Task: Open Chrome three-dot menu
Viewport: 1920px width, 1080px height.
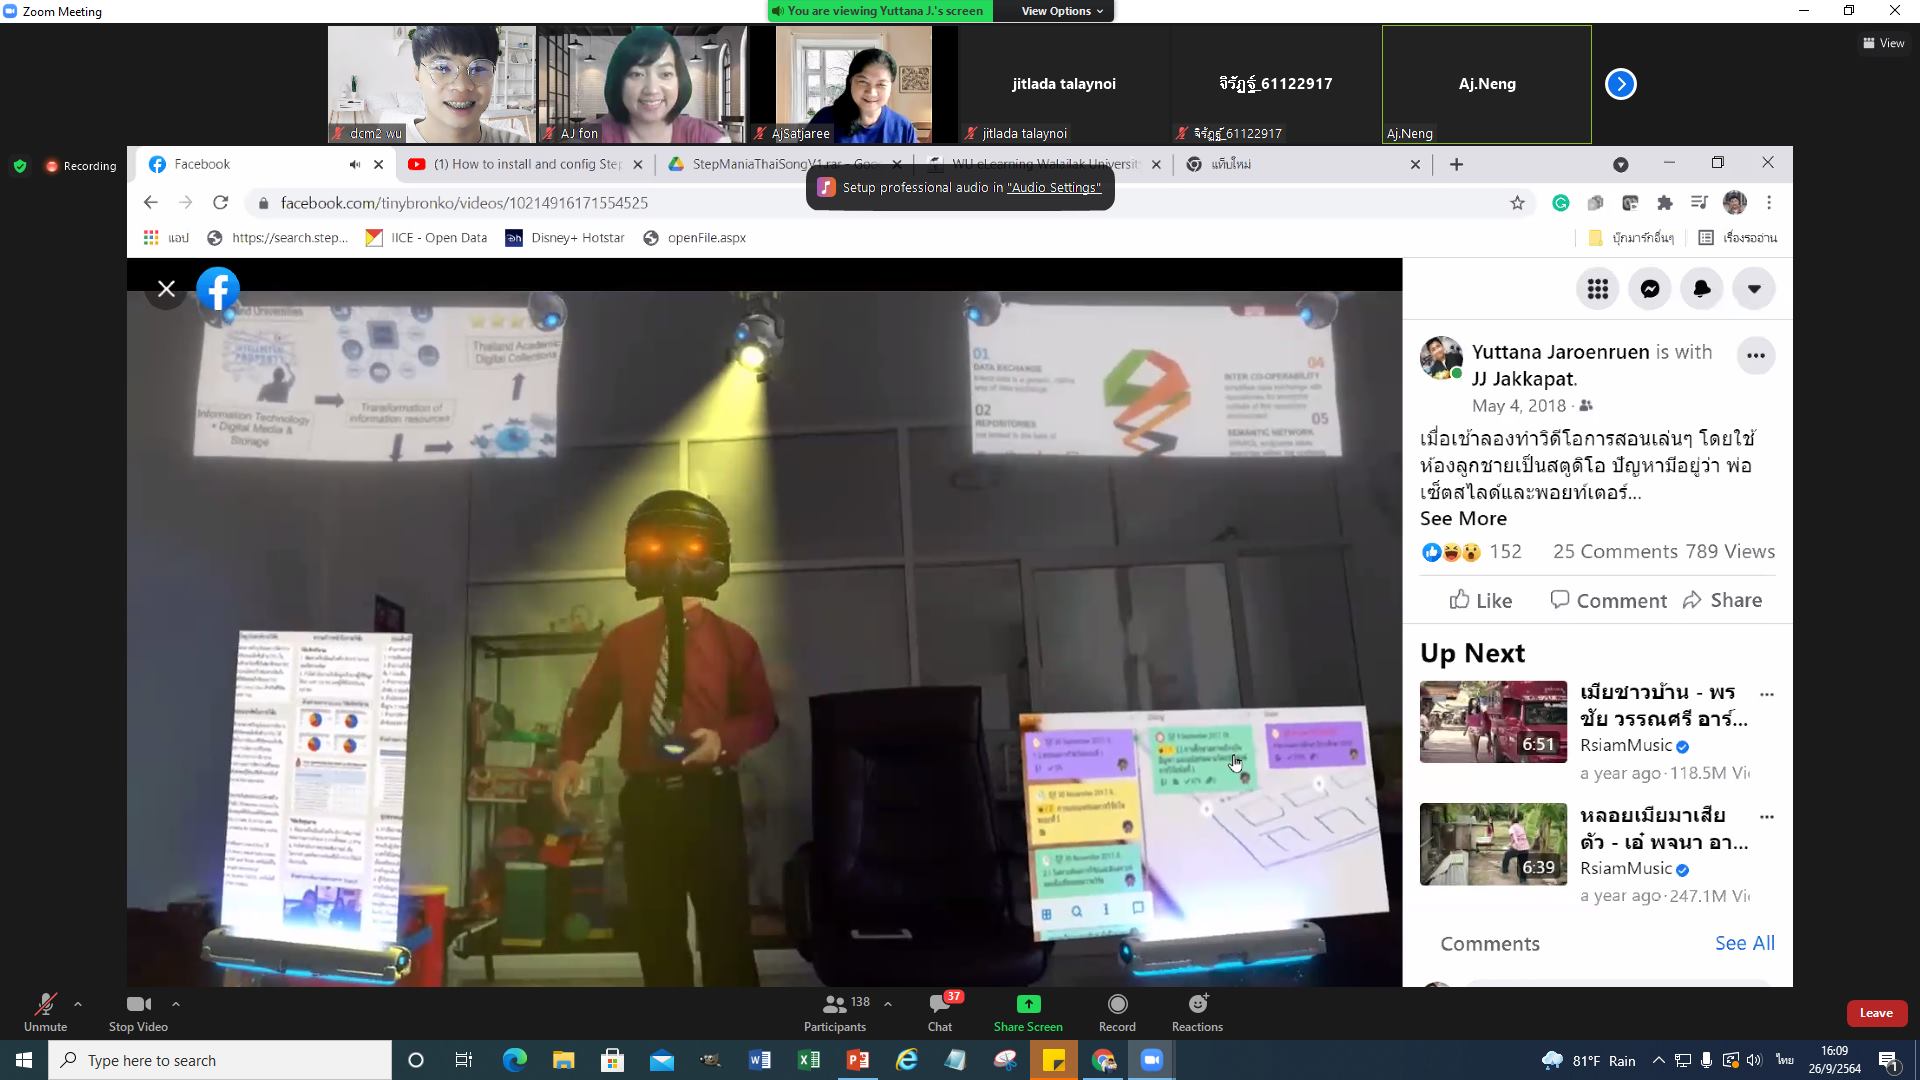Action: click(1769, 203)
